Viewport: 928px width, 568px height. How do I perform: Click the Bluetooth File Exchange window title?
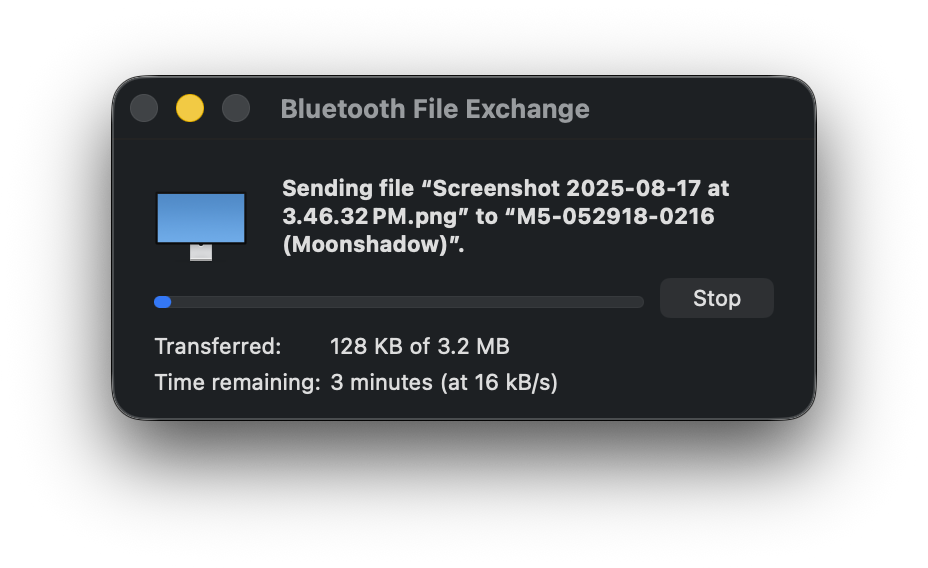click(435, 109)
